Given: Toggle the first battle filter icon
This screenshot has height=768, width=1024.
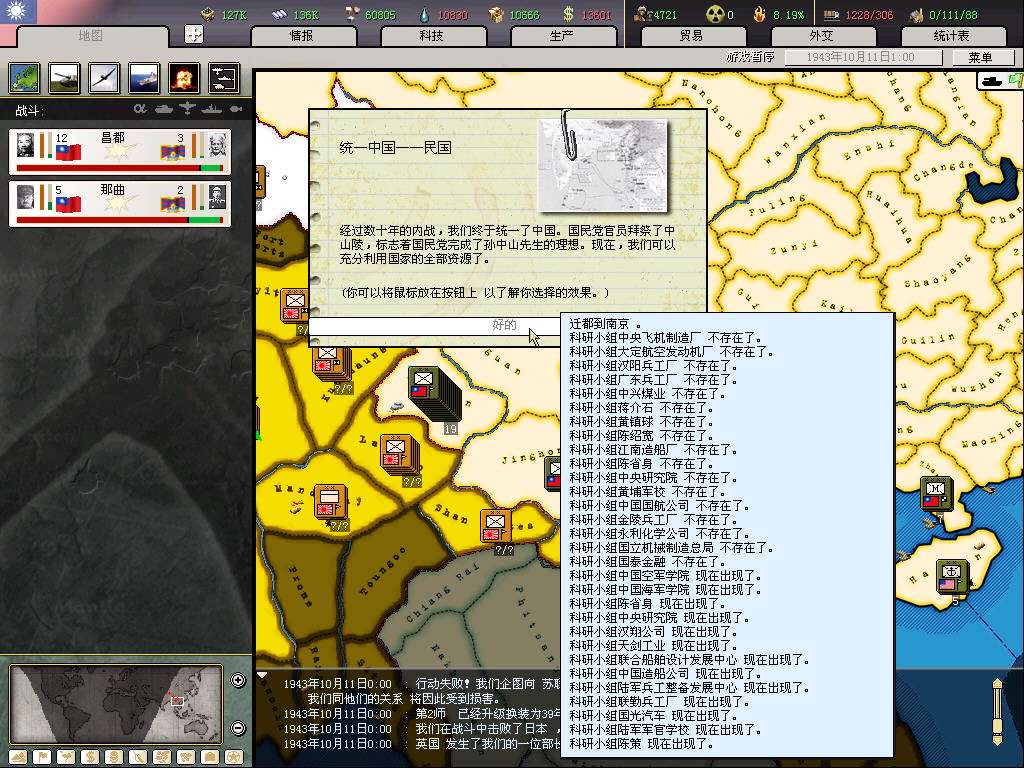Looking at the screenshot, I should [140, 108].
